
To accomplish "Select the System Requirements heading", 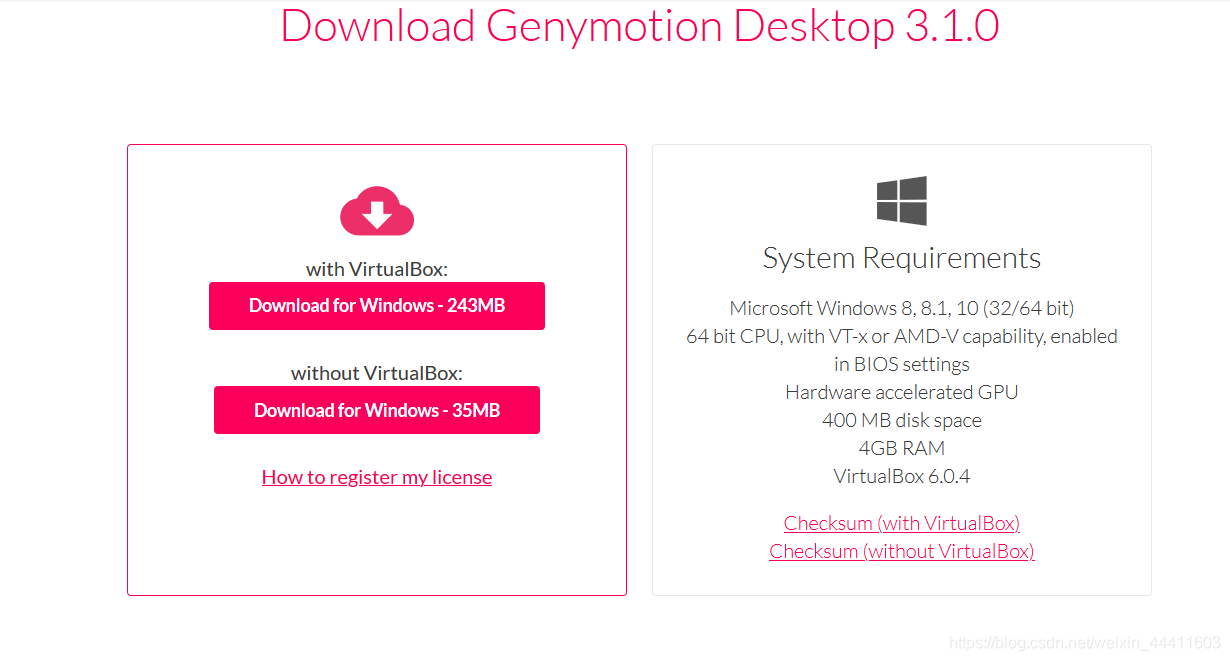I will point(902,258).
